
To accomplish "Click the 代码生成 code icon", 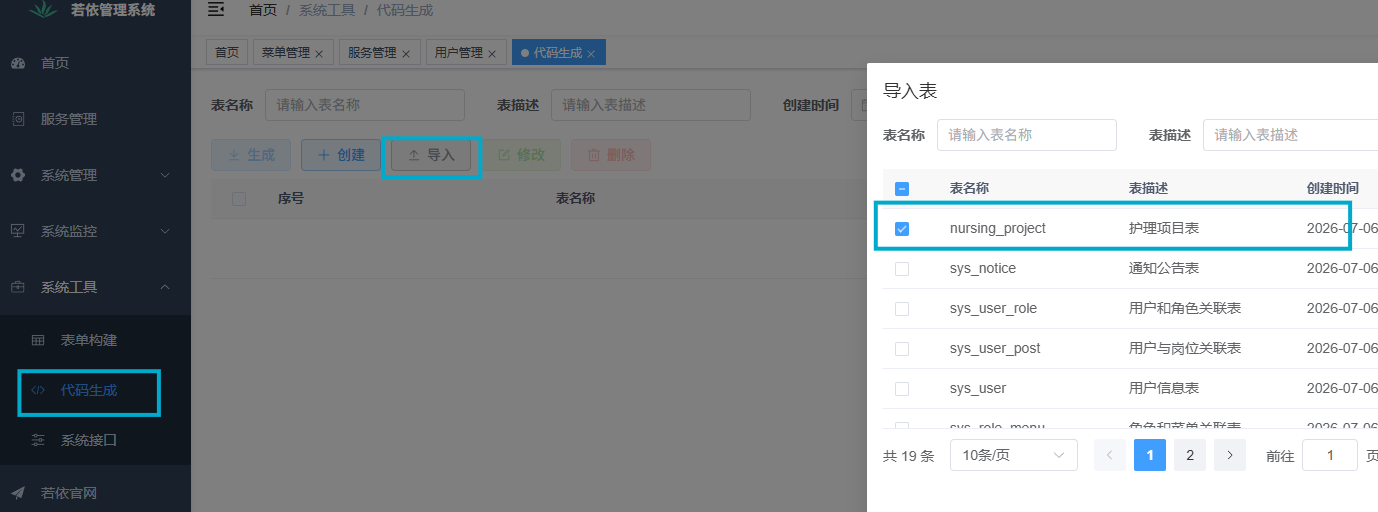I will click(x=38, y=390).
